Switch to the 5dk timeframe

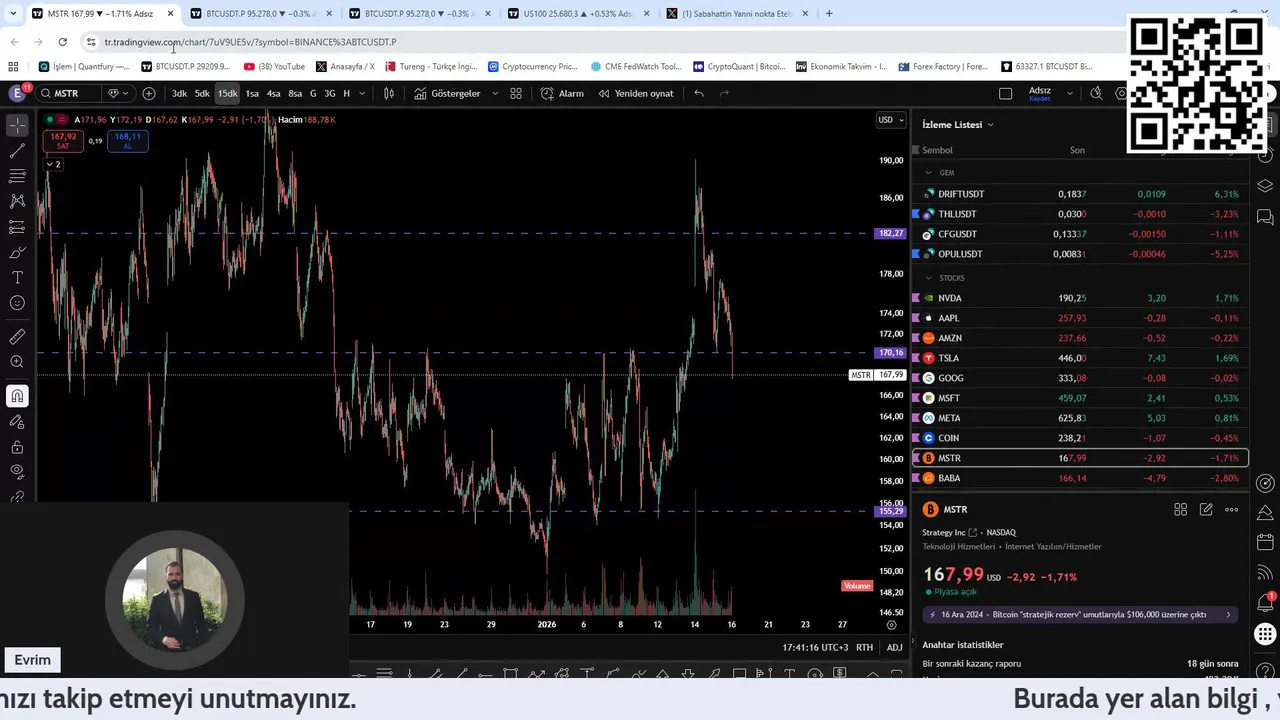[202, 93]
